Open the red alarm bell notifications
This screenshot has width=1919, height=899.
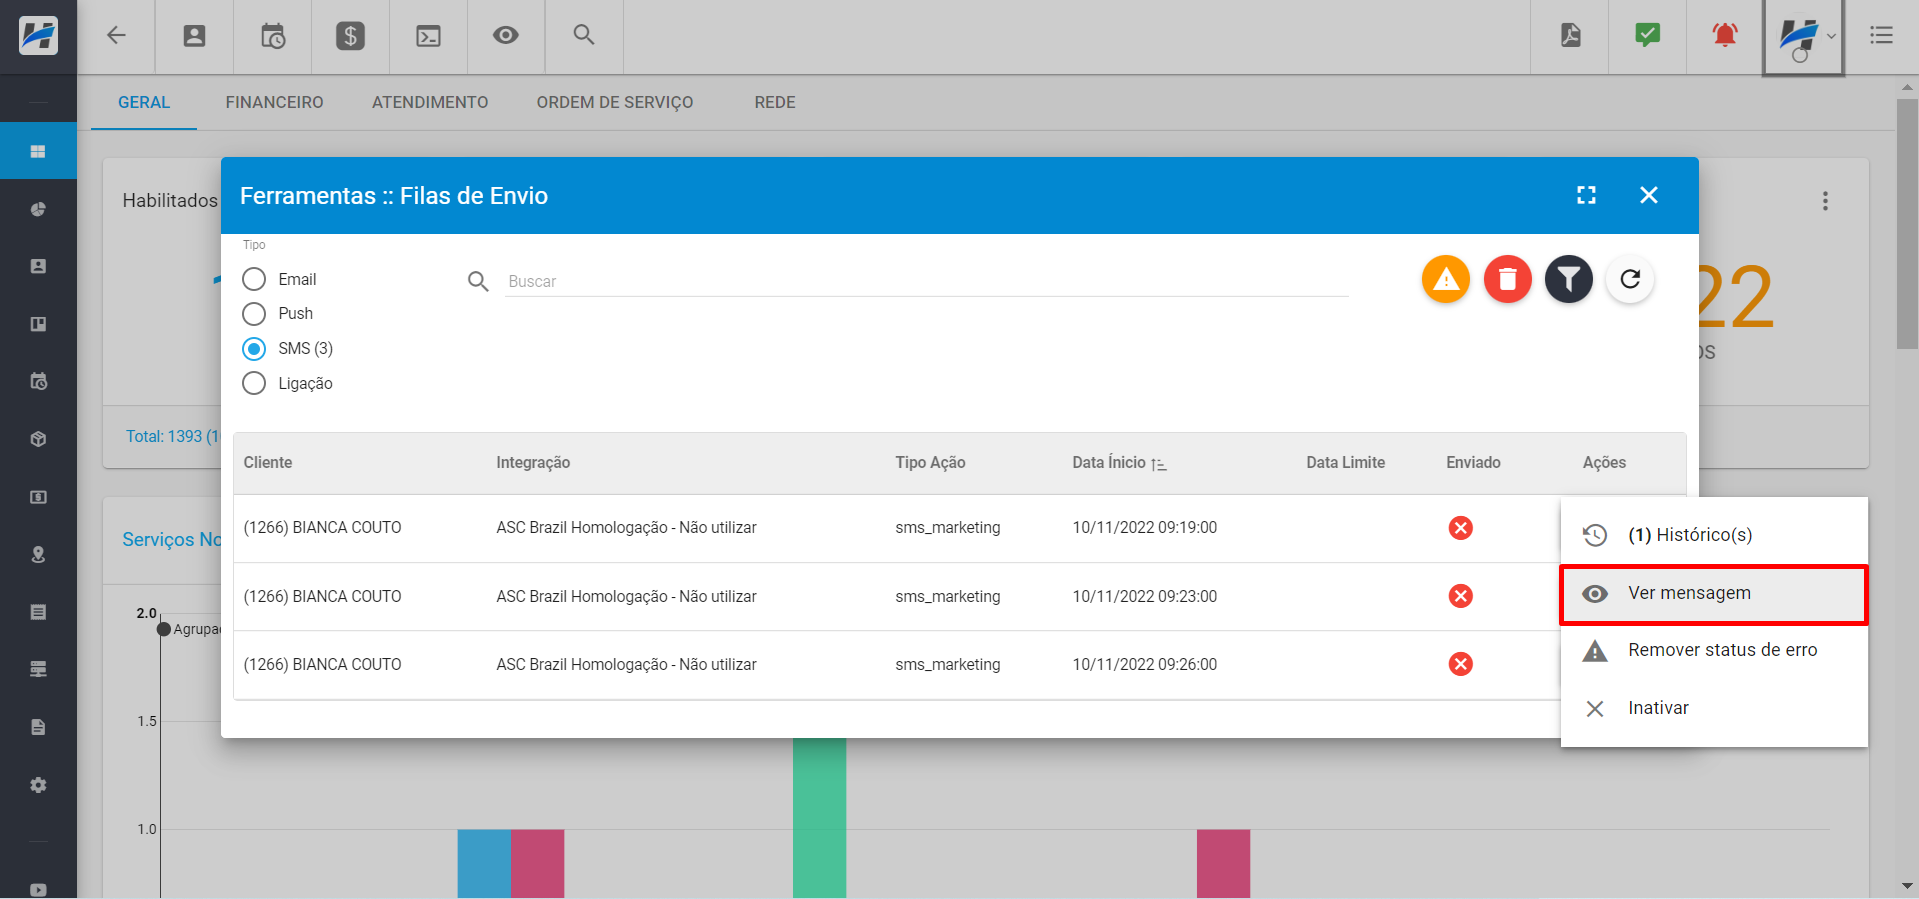pos(1725,35)
